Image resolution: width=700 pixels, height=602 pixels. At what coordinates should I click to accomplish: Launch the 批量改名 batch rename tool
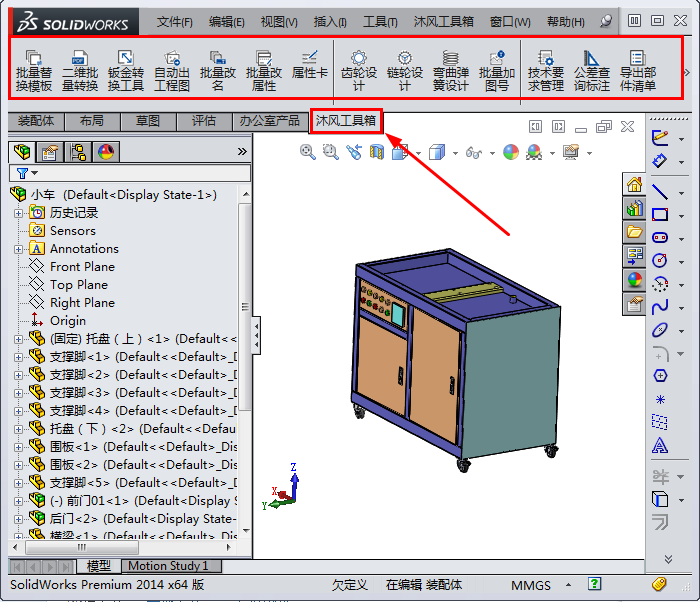217,70
